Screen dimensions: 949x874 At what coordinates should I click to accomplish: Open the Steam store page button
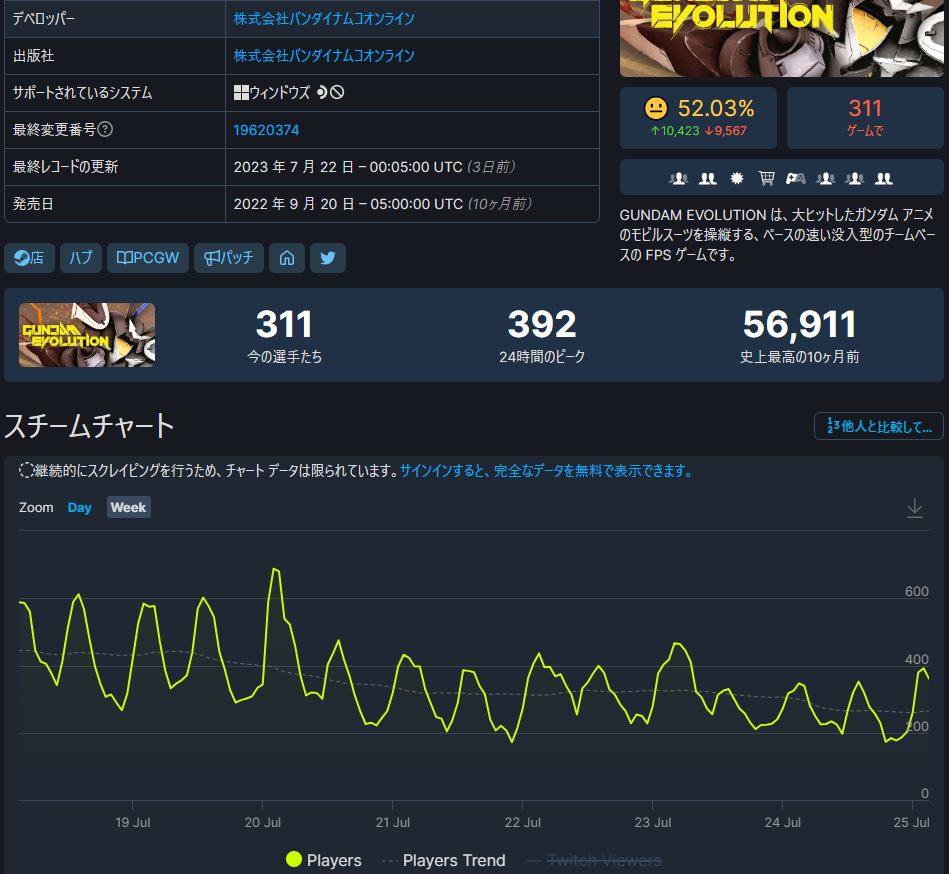click(x=28, y=258)
